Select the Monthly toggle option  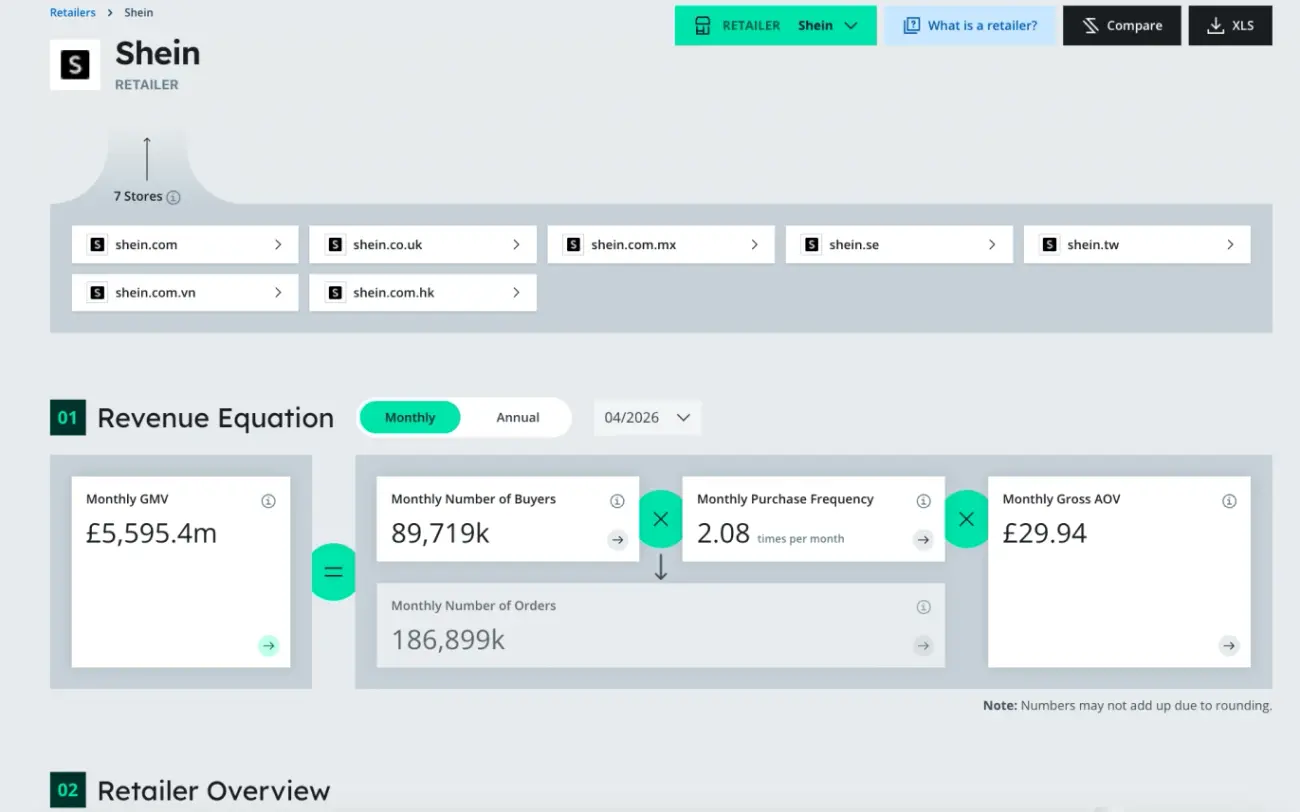(x=410, y=418)
